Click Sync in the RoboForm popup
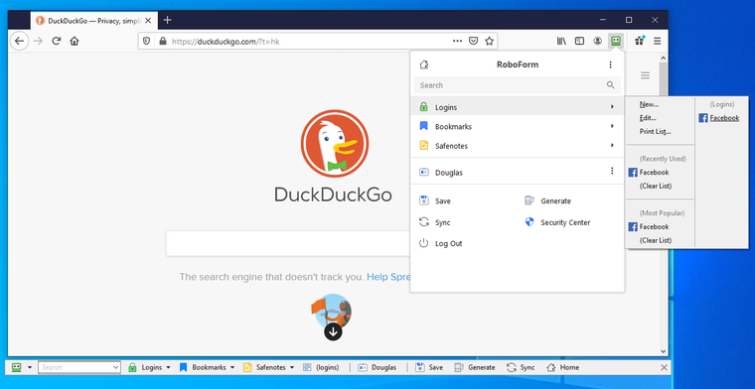The height and width of the screenshot is (389, 755). [435, 222]
